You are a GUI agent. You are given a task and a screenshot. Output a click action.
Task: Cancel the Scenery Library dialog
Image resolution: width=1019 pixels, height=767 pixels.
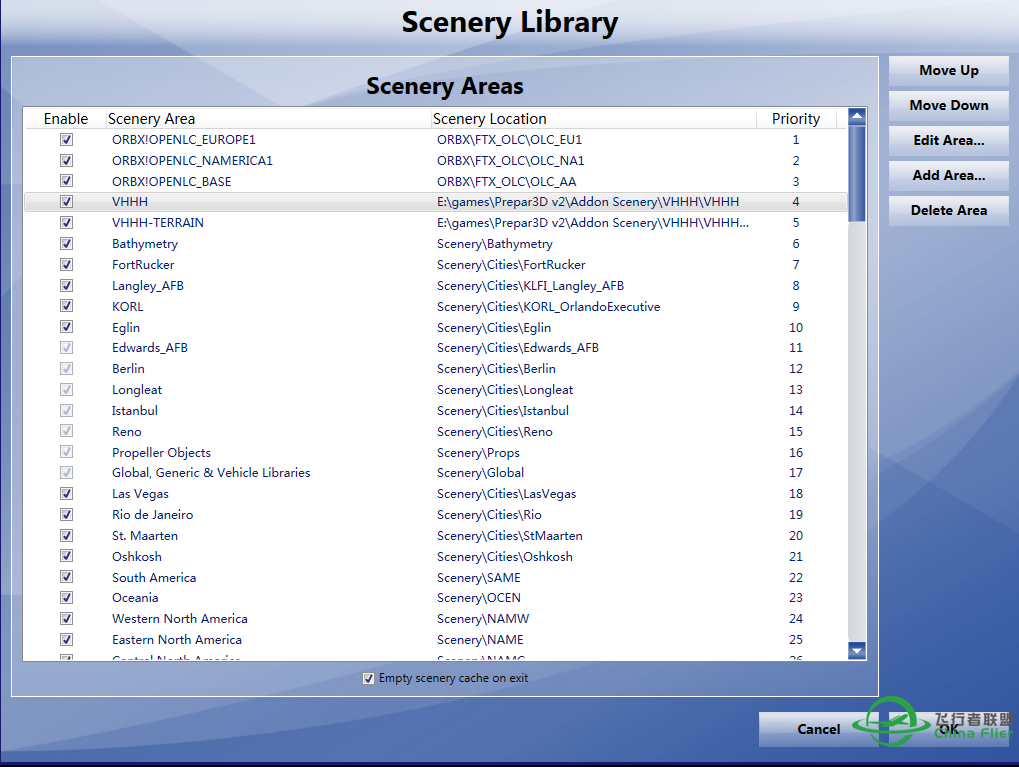click(818, 729)
